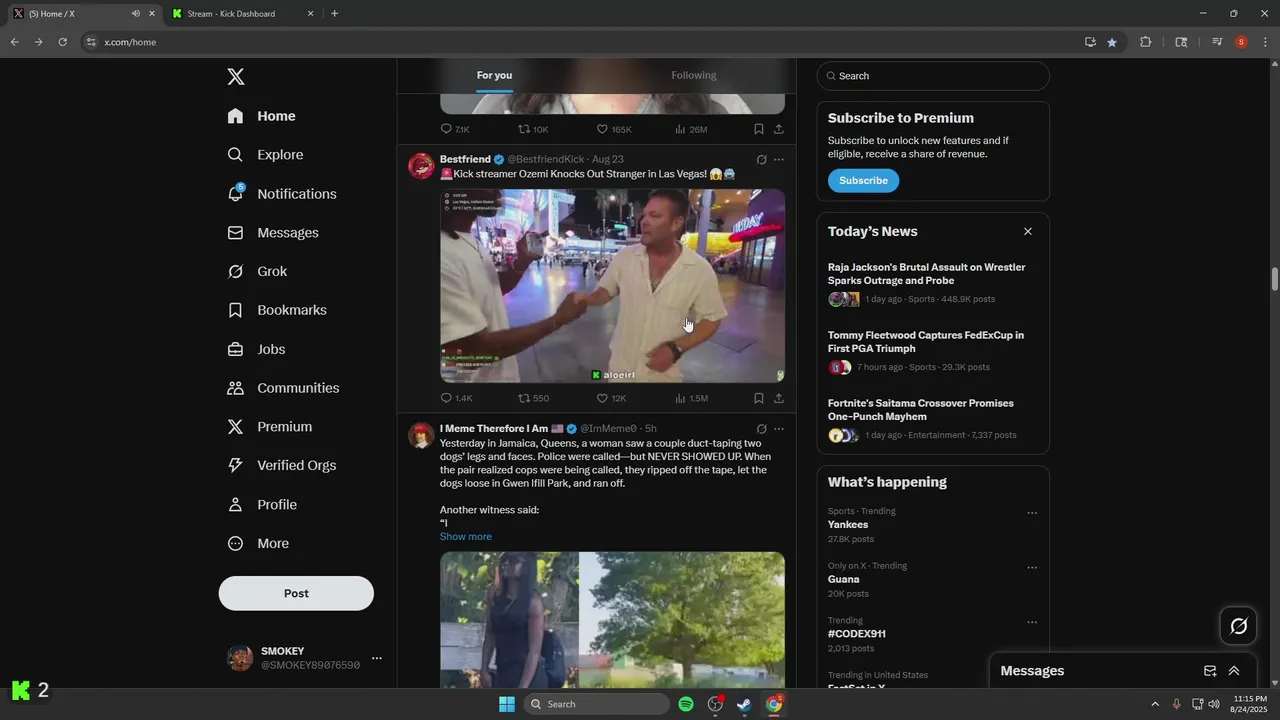Open I Meme Therefore I Am profile name

[x=494, y=429]
